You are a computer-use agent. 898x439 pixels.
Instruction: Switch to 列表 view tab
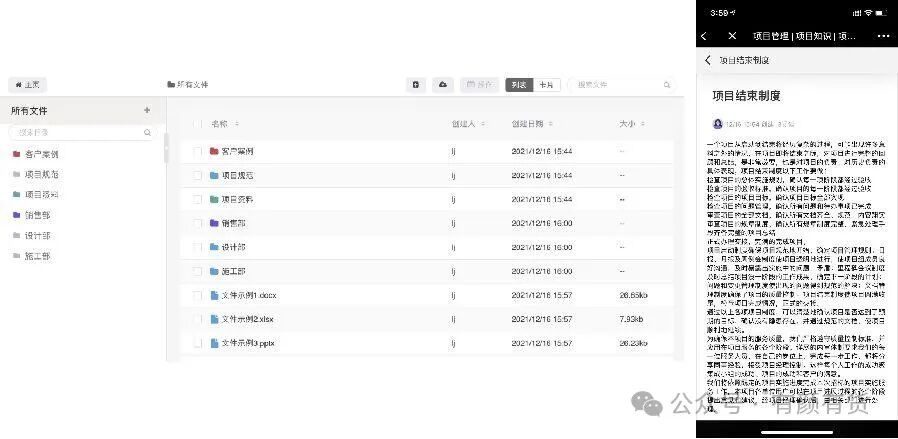tap(519, 85)
